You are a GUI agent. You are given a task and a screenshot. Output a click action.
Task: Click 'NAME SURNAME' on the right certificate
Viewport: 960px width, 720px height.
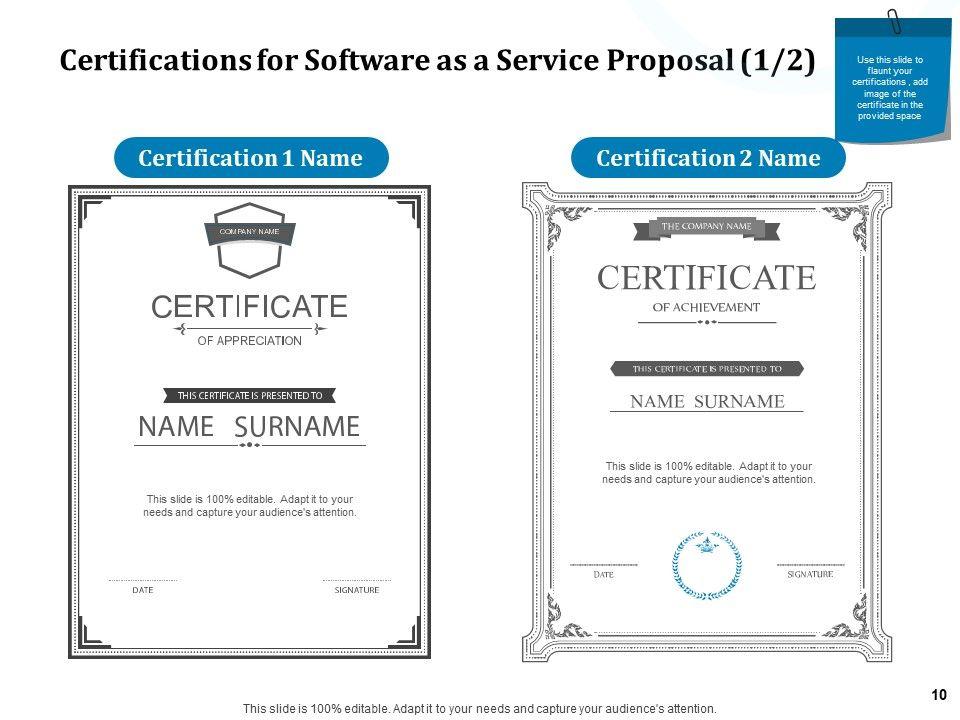tap(707, 402)
